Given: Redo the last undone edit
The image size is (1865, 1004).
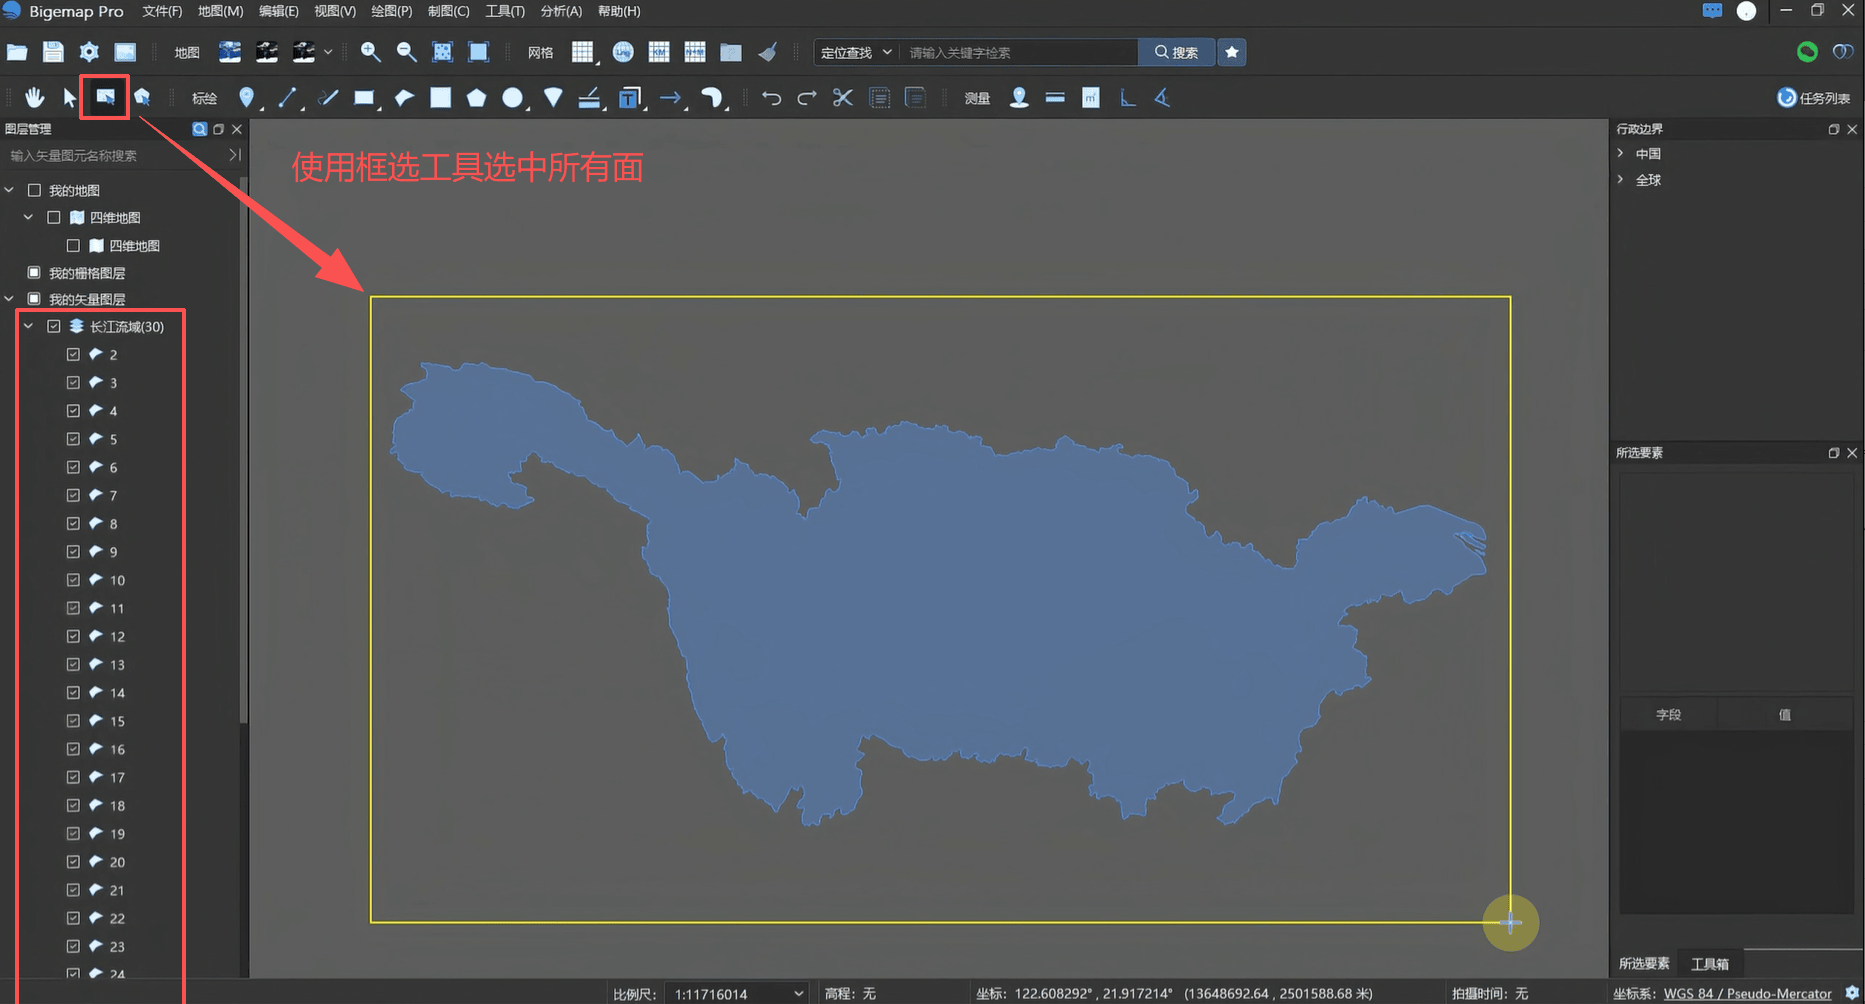Looking at the screenshot, I should 807,97.
